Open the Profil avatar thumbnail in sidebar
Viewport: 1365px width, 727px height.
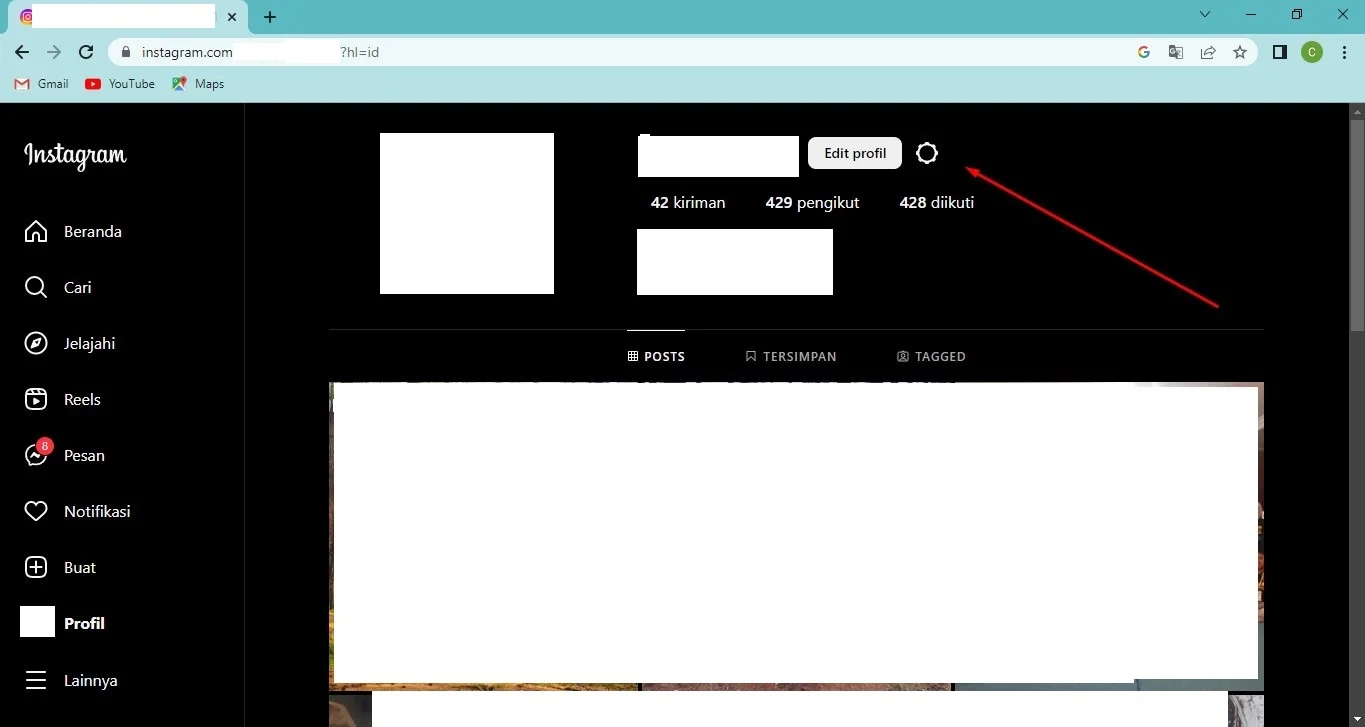coord(37,622)
